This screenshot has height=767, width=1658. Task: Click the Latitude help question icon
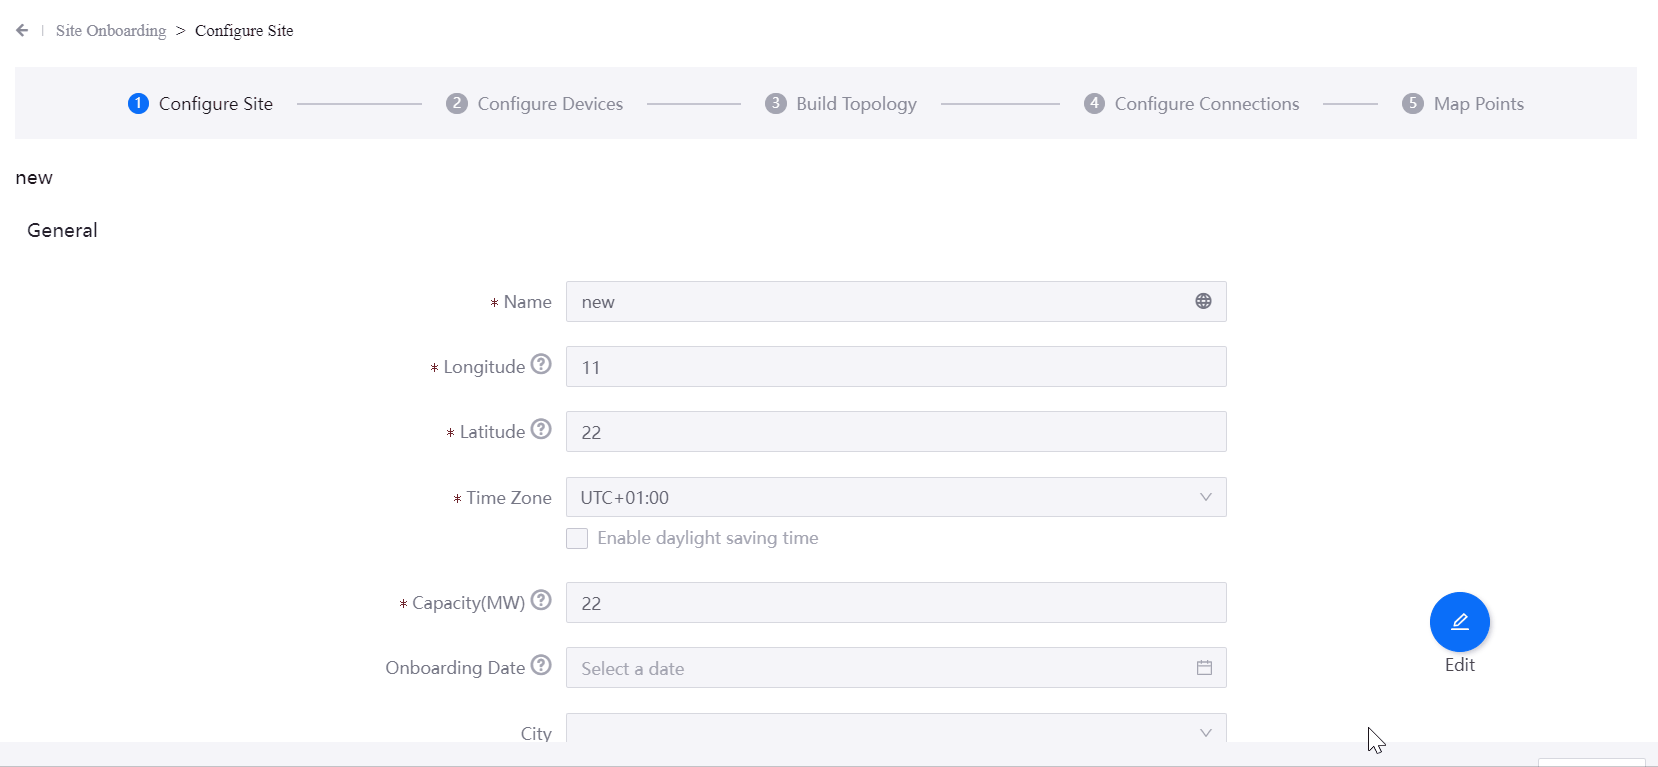[541, 429]
